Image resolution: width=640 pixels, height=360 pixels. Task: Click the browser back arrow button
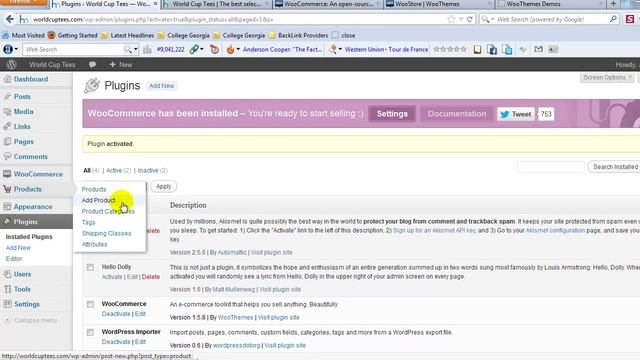tap(9, 19)
